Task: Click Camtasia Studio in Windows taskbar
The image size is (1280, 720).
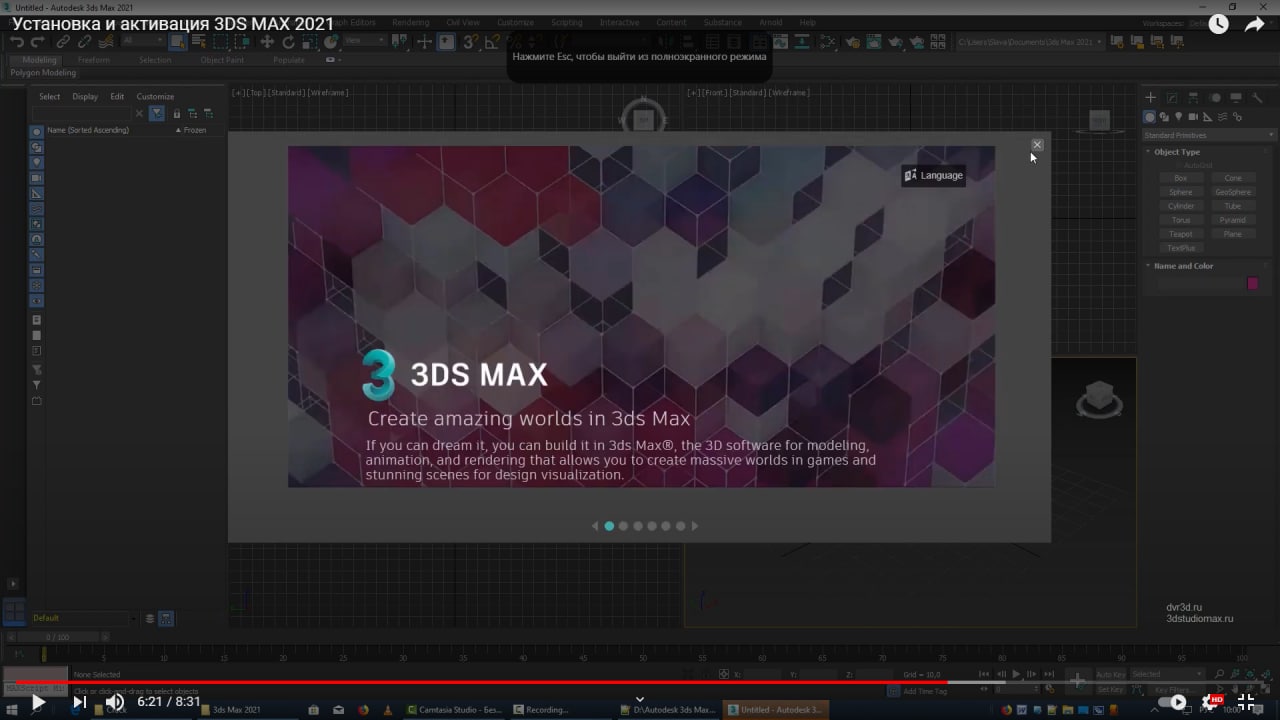Action: pos(455,710)
